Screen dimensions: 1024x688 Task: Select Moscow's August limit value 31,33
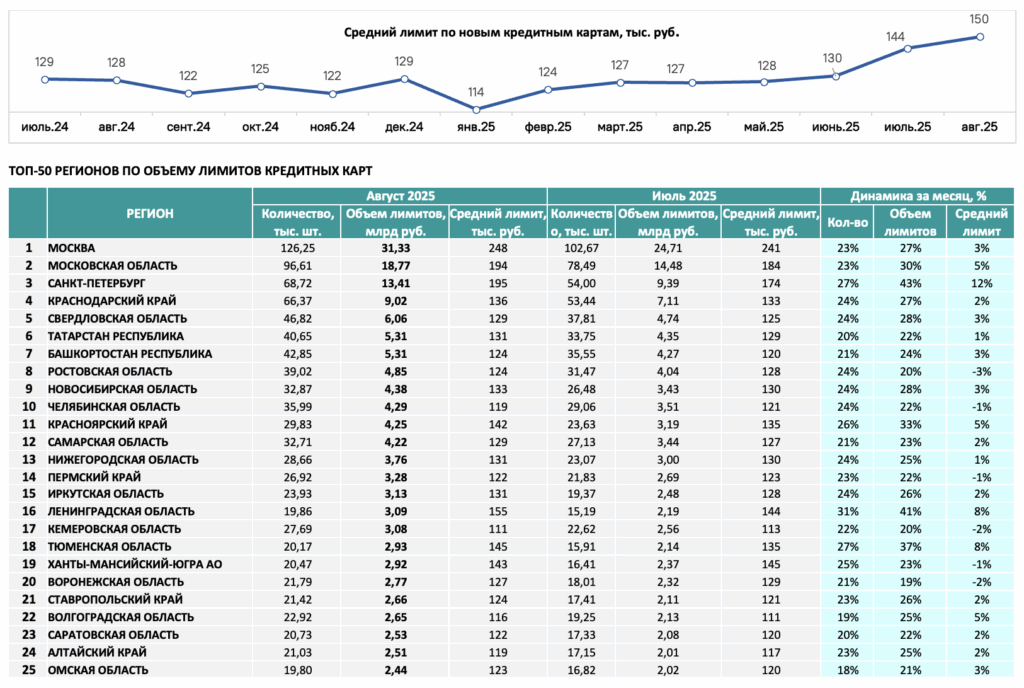[396, 248]
